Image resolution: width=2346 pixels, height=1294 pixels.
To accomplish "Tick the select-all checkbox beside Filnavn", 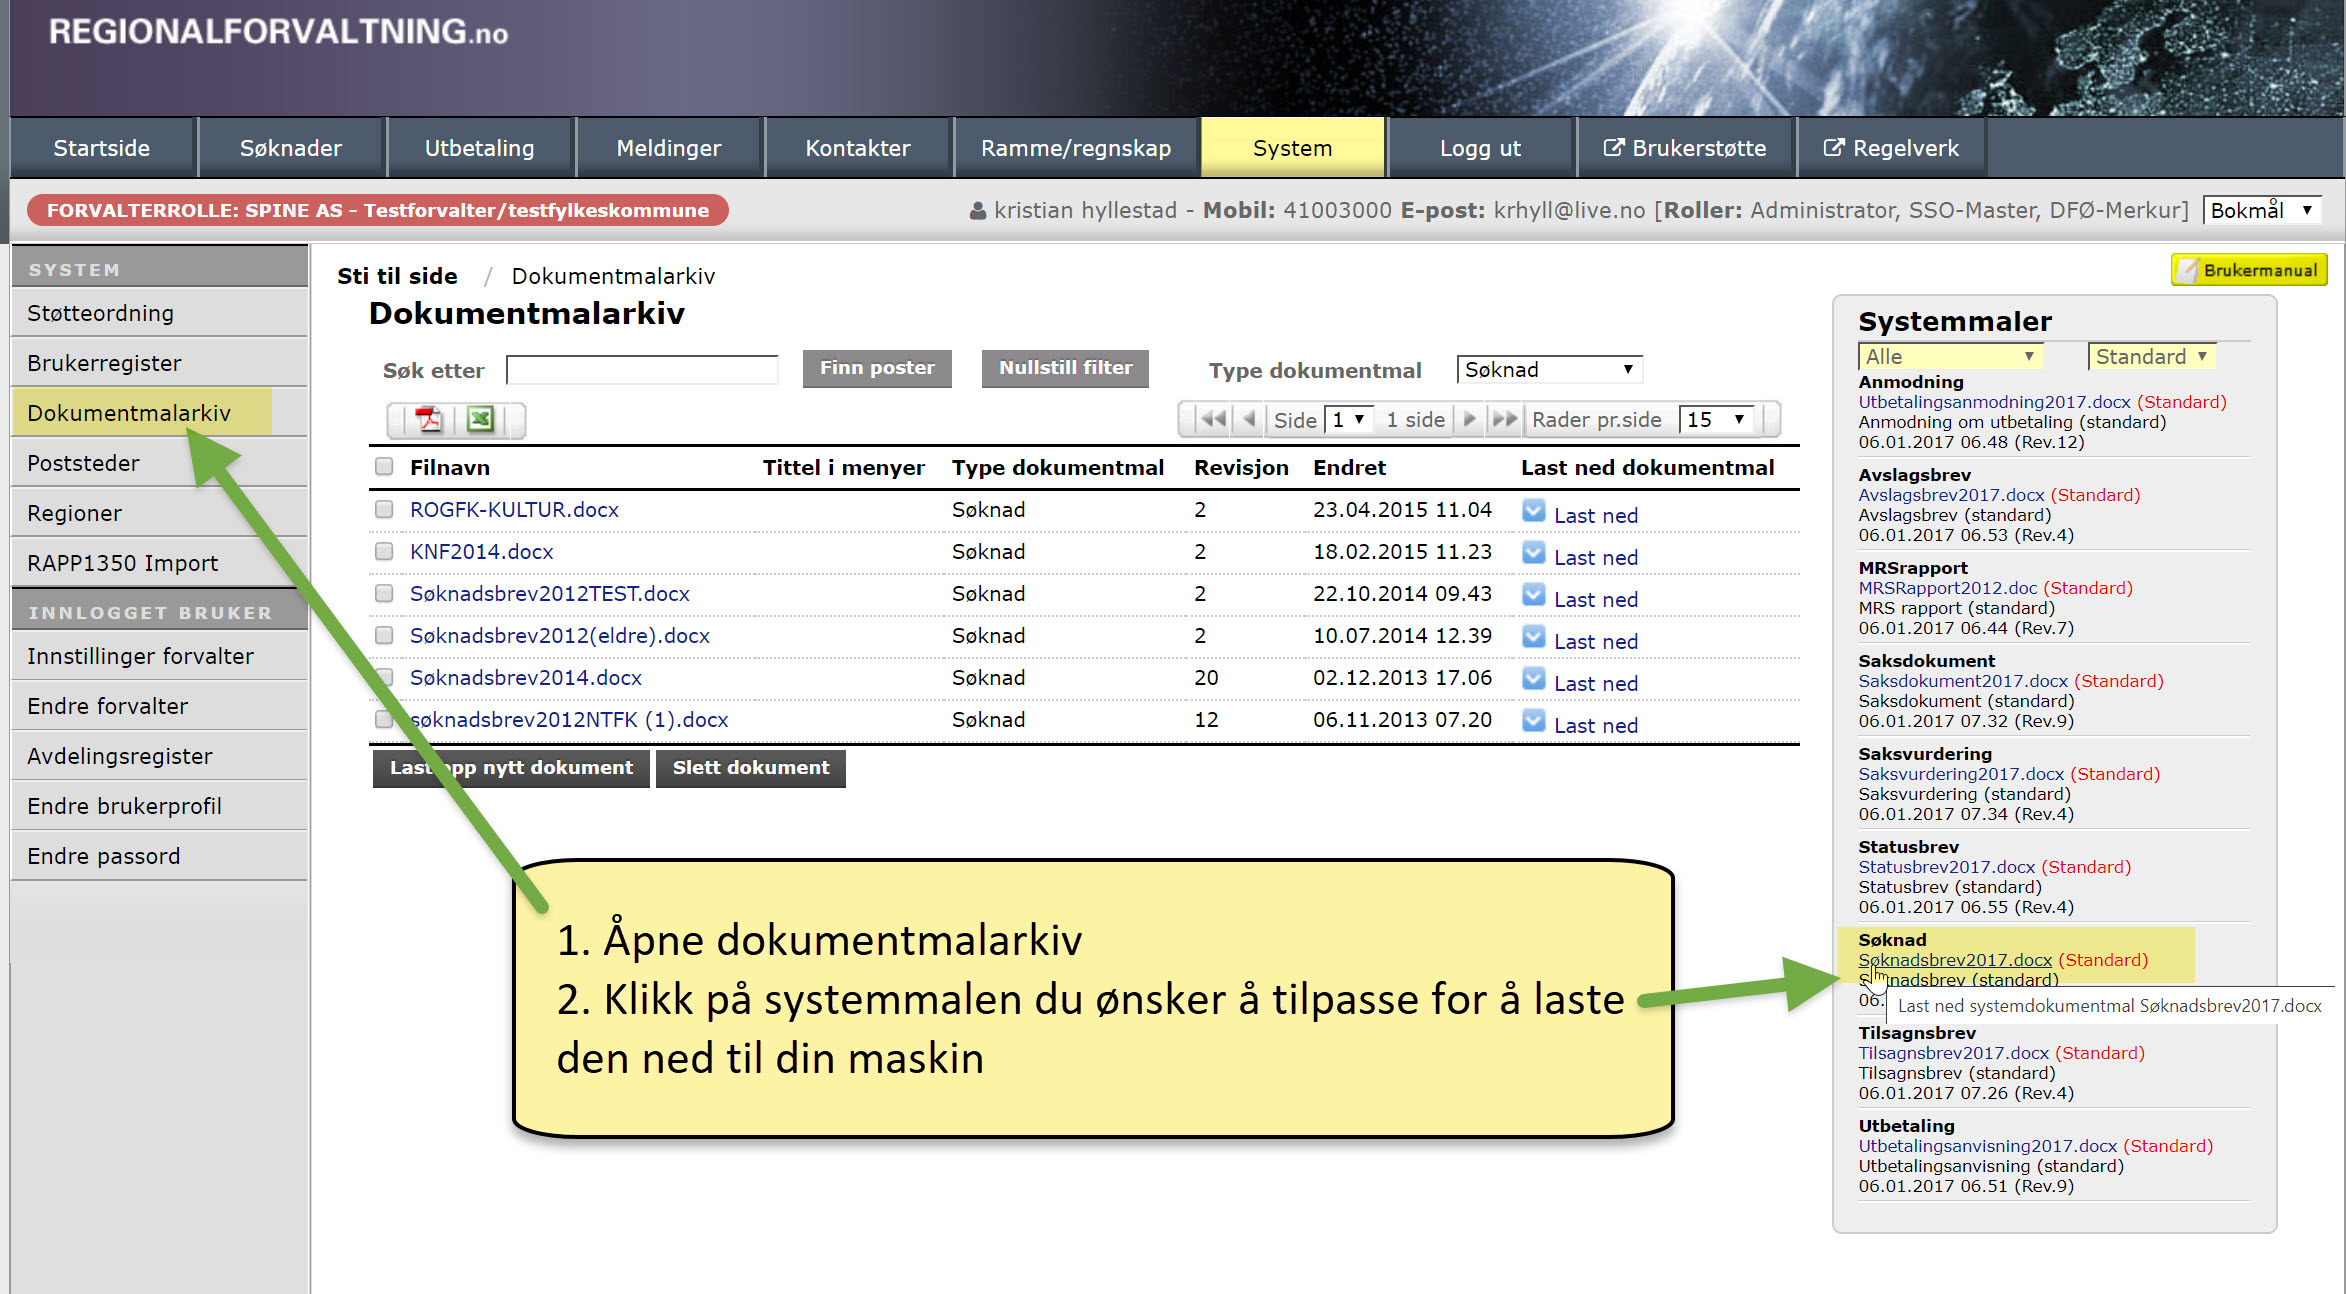I will tap(384, 466).
